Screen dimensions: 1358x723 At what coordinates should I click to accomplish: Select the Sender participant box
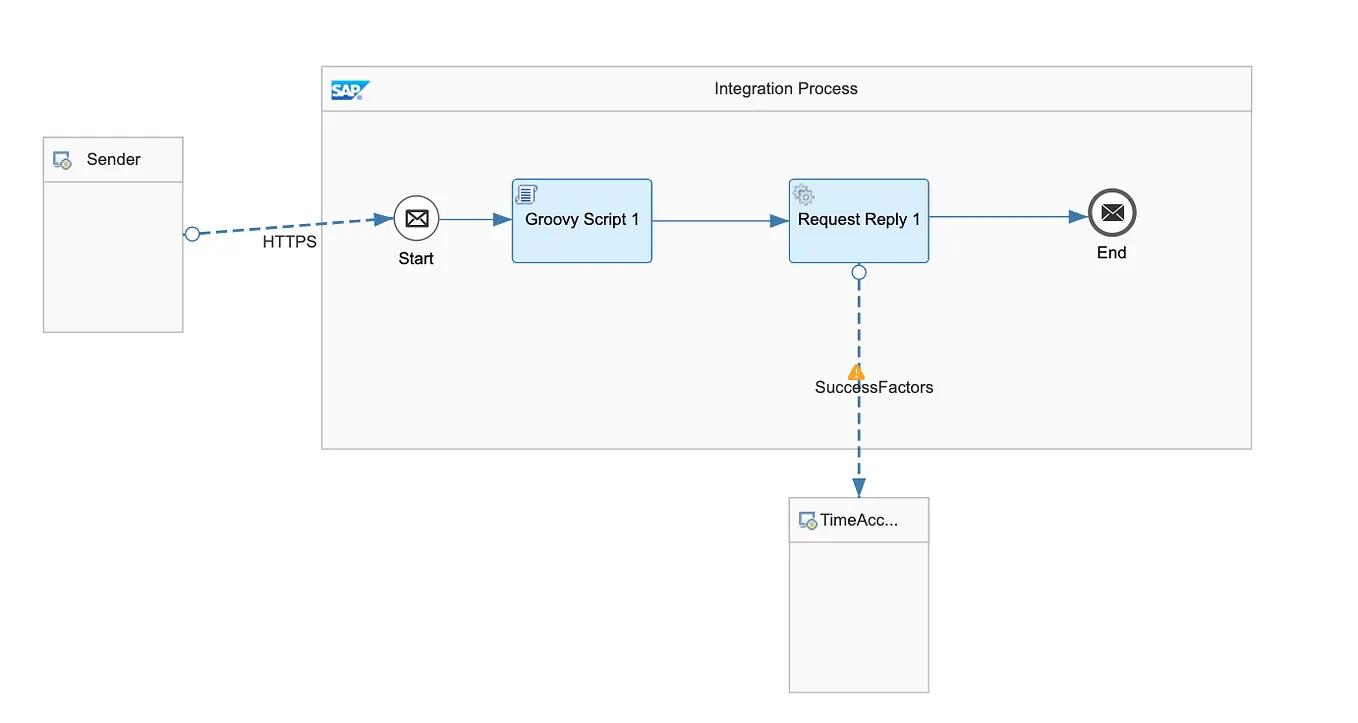[x=113, y=235]
